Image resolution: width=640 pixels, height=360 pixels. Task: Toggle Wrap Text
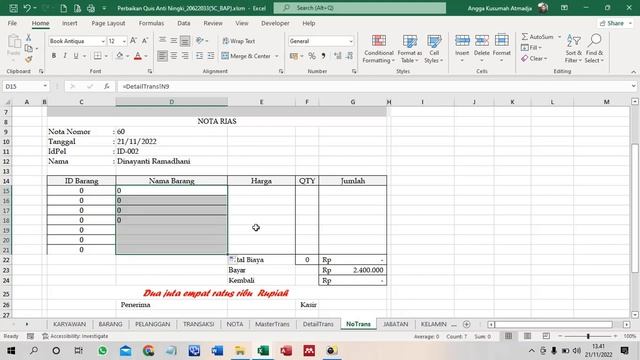pos(239,41)
